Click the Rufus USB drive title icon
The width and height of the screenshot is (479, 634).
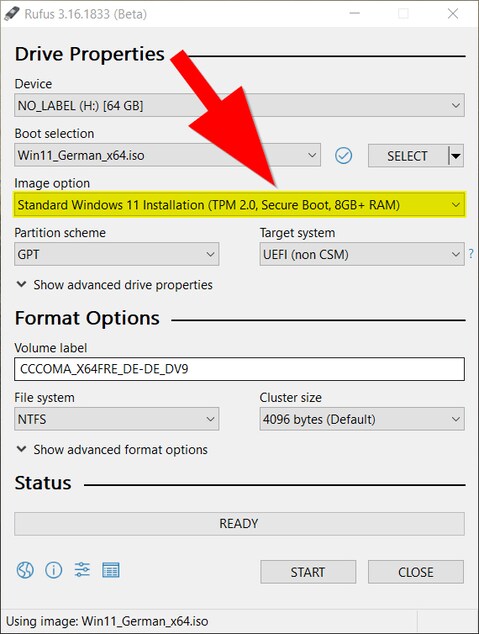coord(12,13)
